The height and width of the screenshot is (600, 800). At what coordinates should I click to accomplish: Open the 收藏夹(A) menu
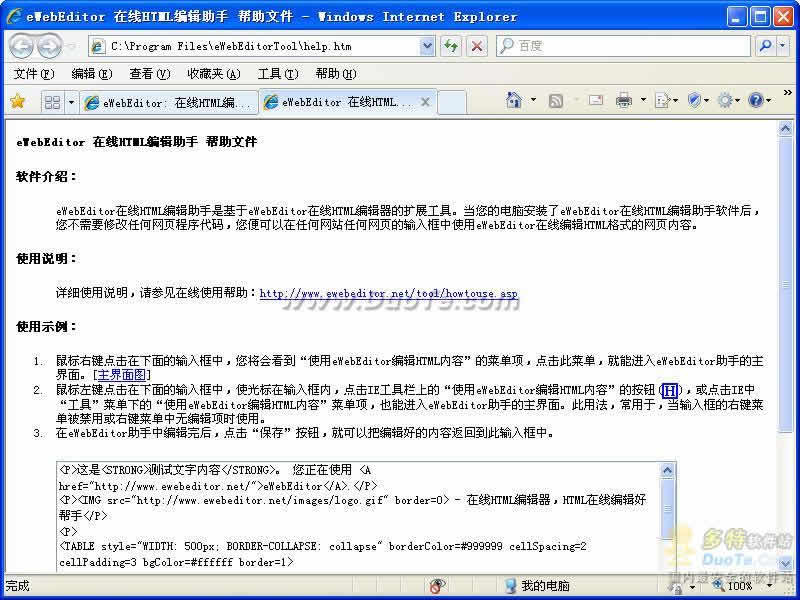tap(214, 74)
